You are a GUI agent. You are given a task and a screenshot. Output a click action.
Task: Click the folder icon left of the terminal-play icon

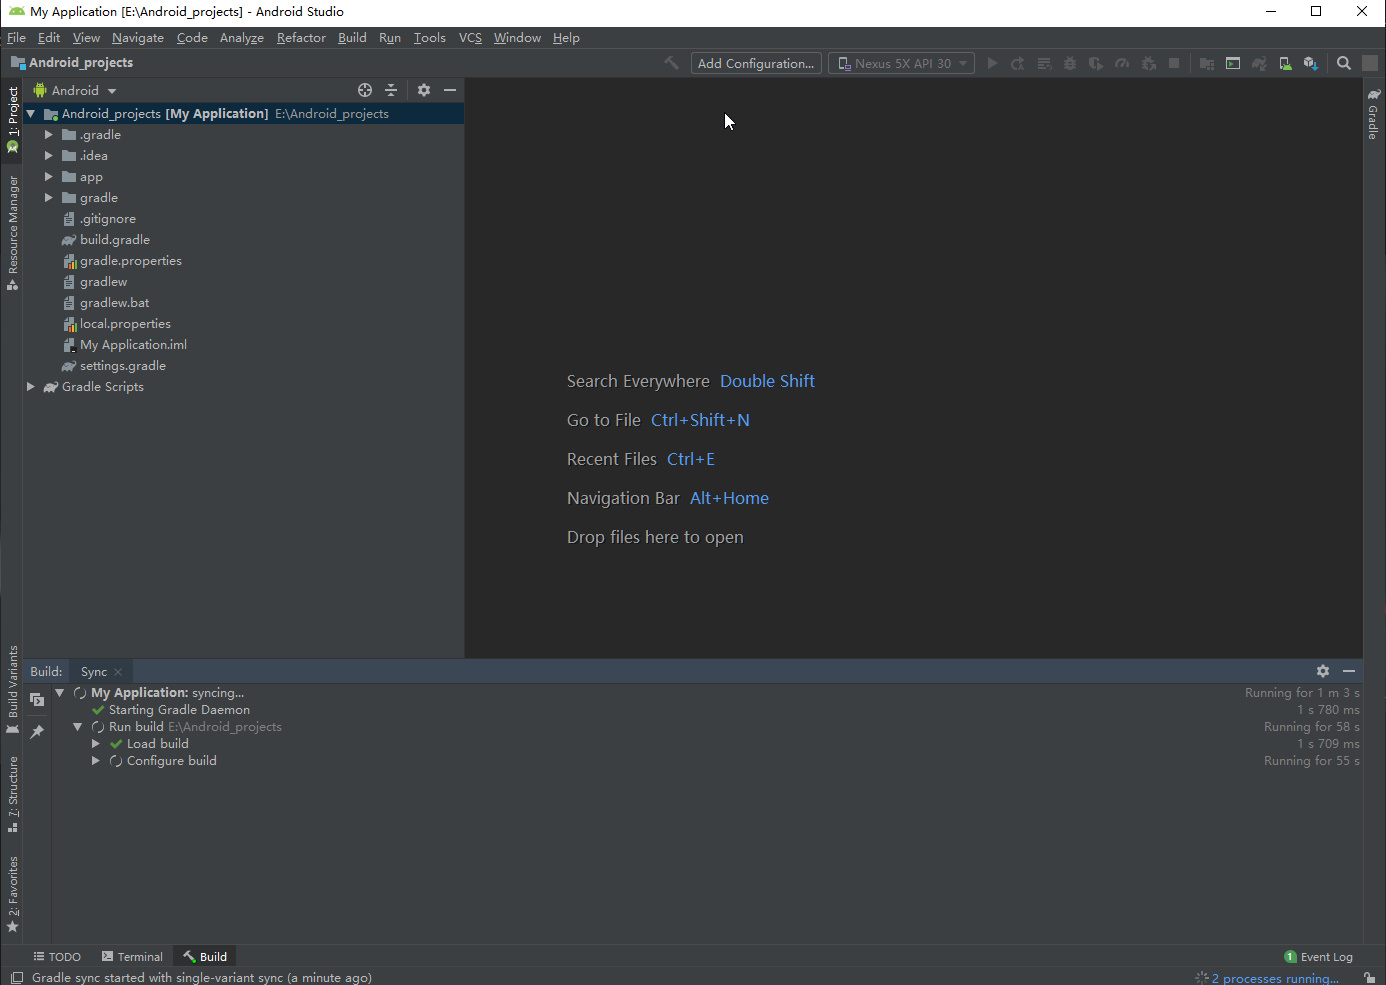click(x=1207, y=63)
